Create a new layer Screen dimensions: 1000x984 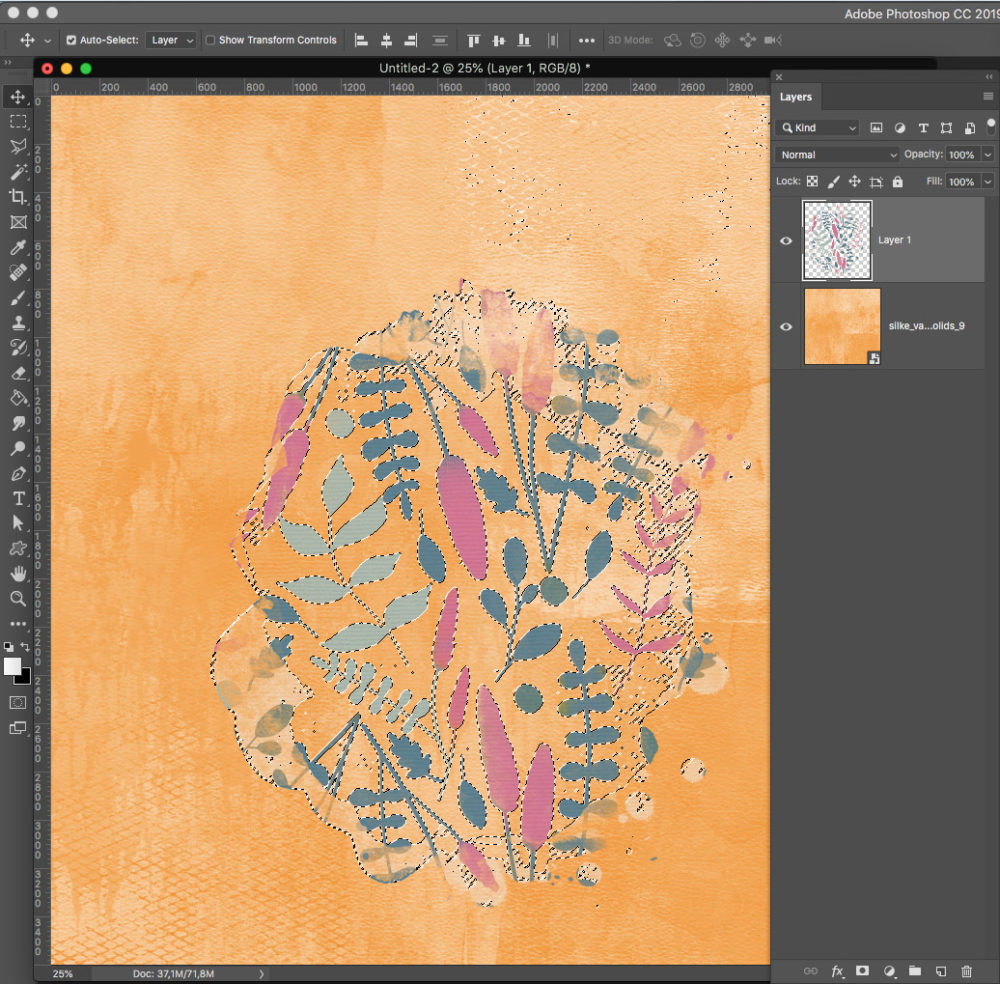click(x=941, y=971)
